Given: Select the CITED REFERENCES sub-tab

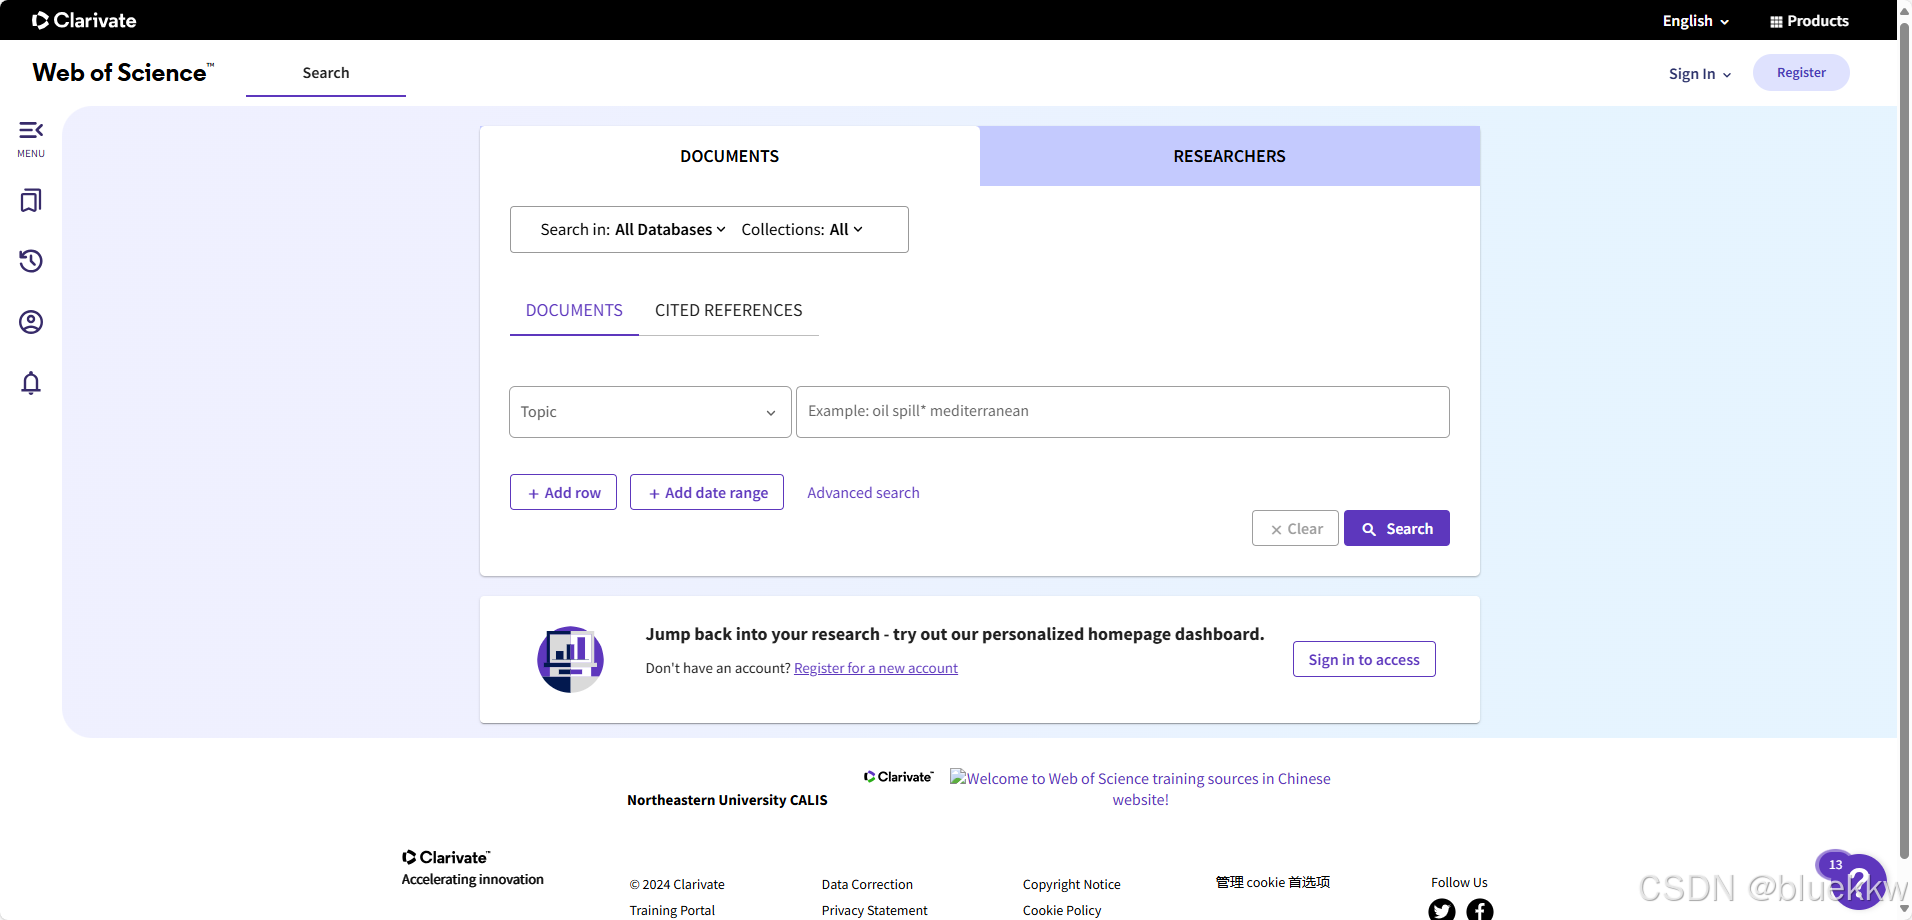Looking at the screenshot, I should pos(729,311).
